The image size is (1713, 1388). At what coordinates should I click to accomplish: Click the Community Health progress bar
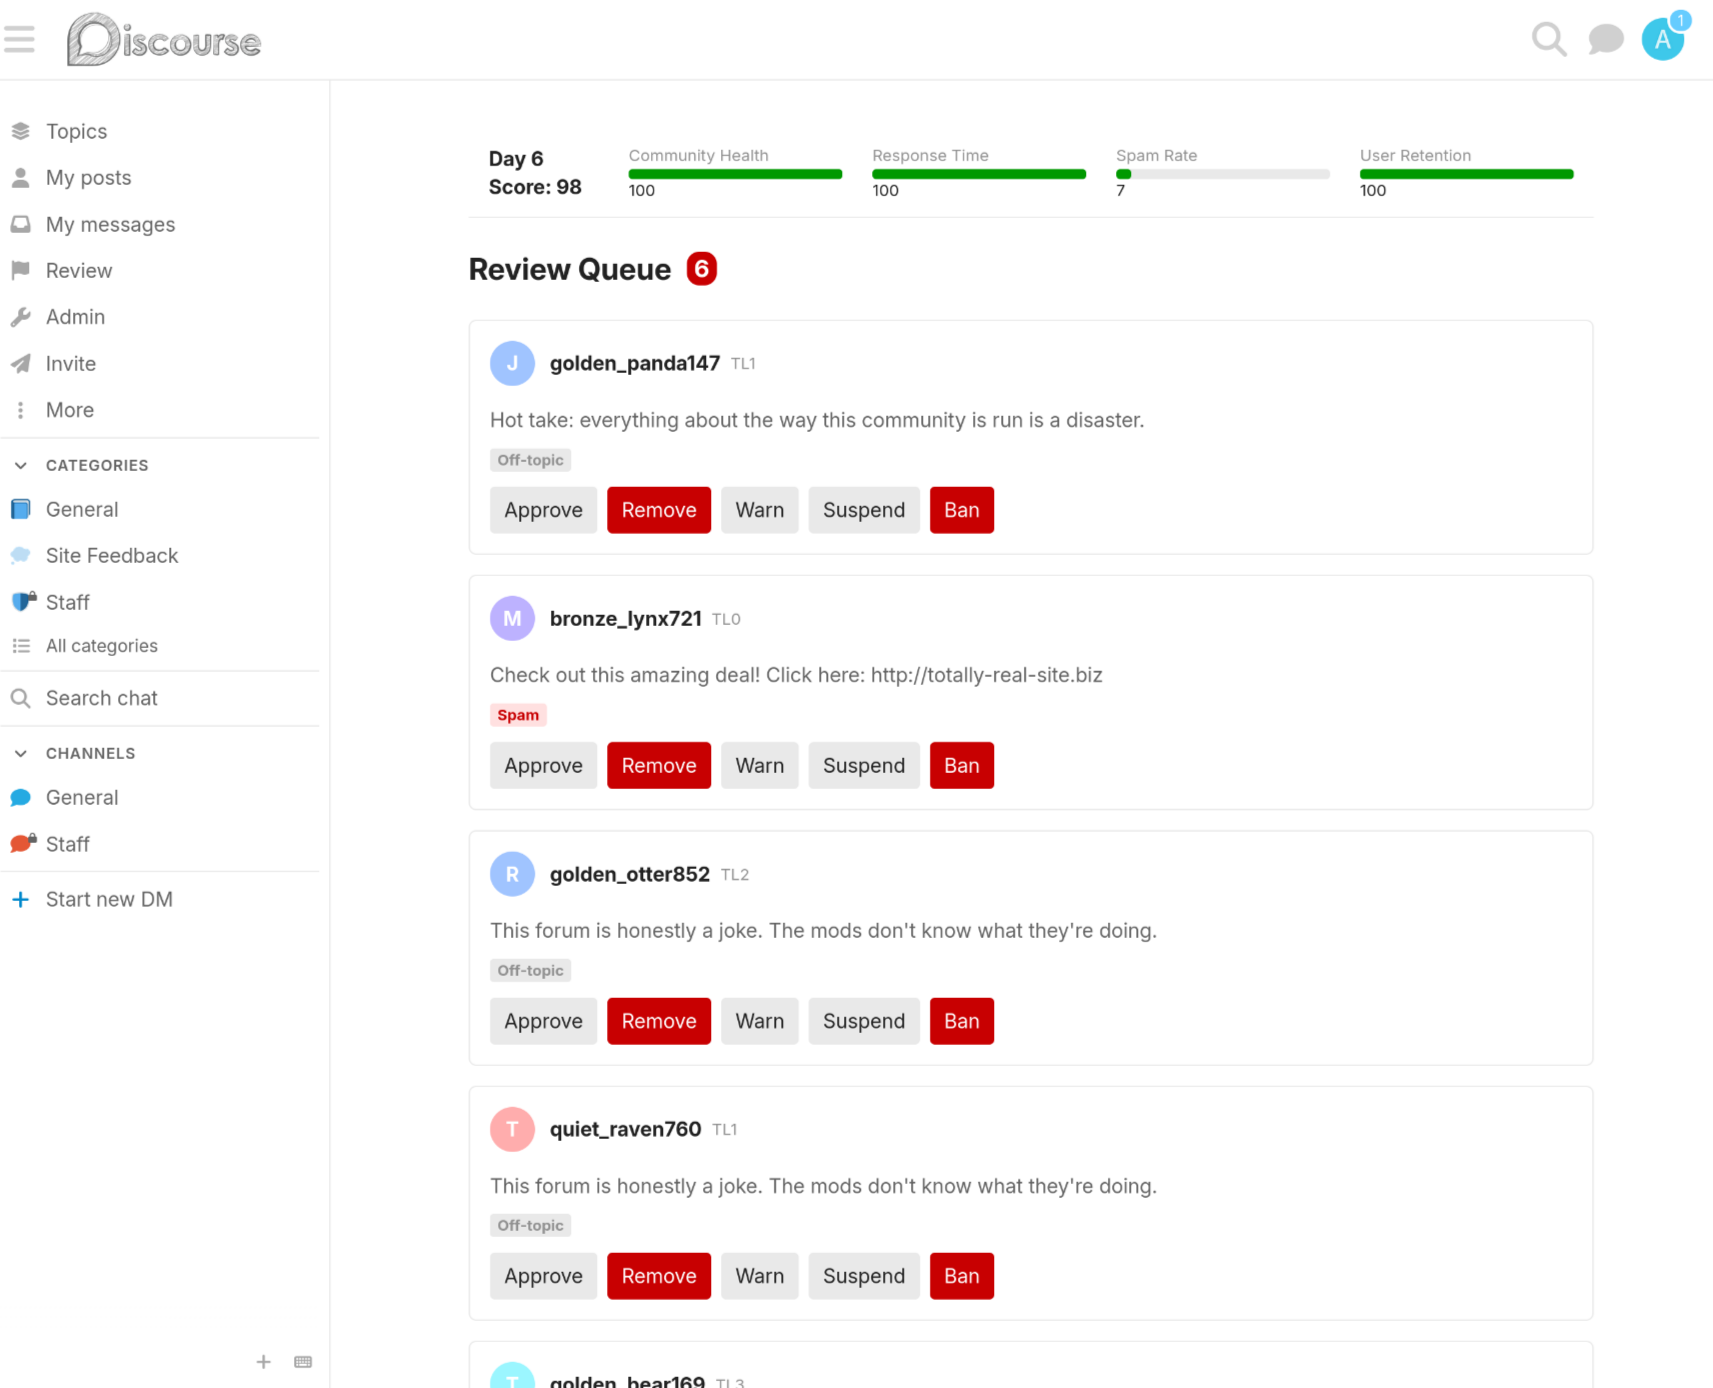click(735, 174)
